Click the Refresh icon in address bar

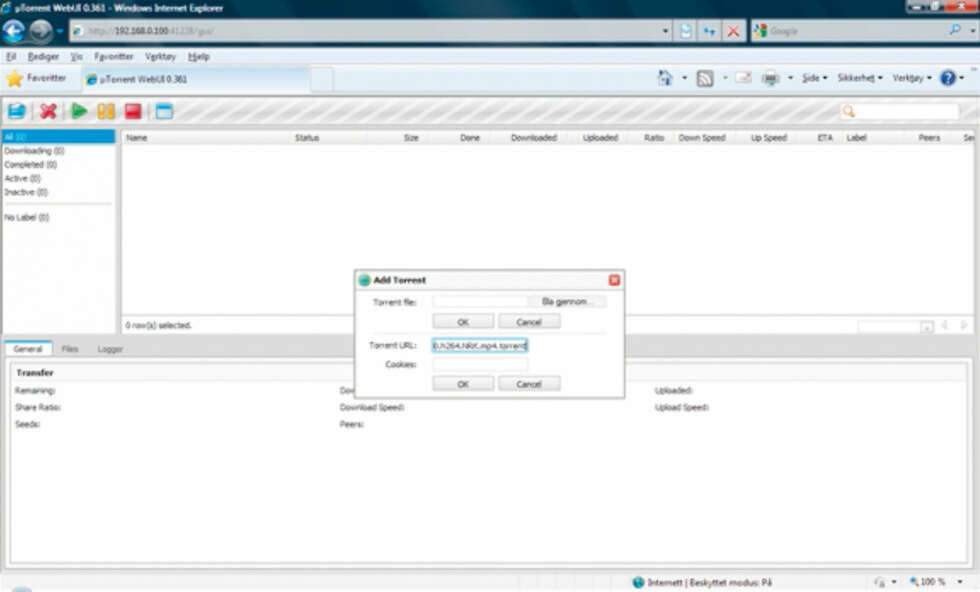click(709, 31)
